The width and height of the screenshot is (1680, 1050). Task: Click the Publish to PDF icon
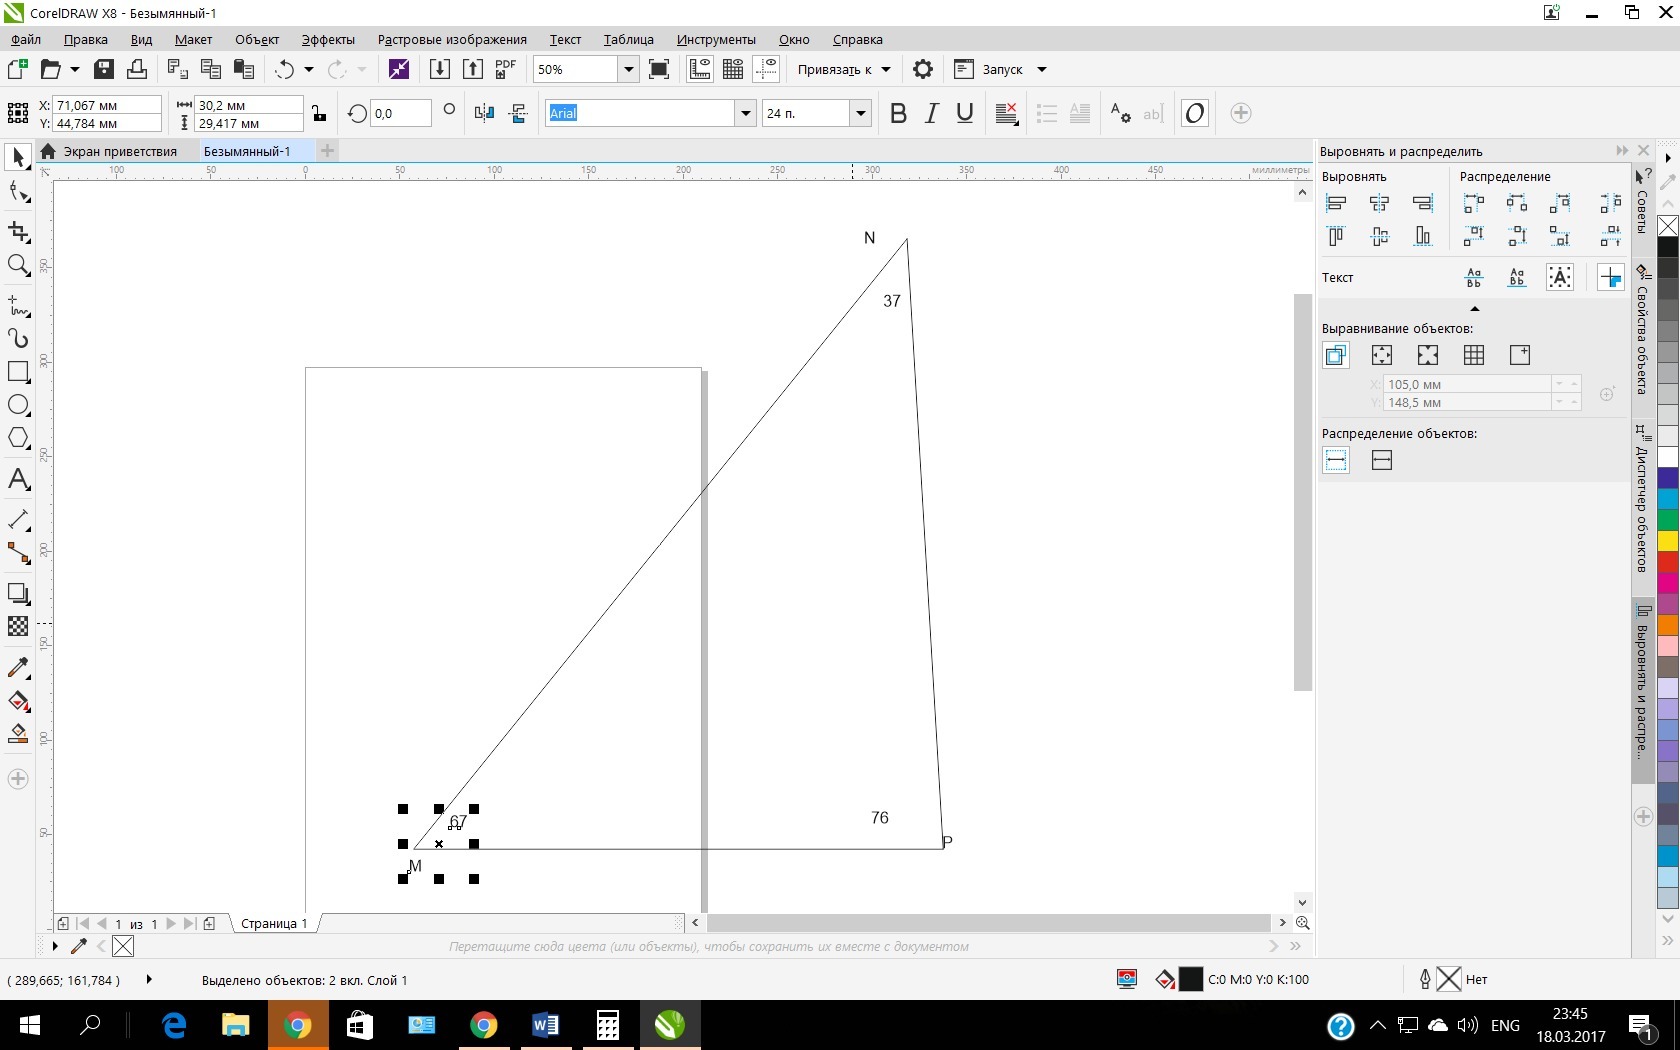pyautogui.click(x=505, y=69)
